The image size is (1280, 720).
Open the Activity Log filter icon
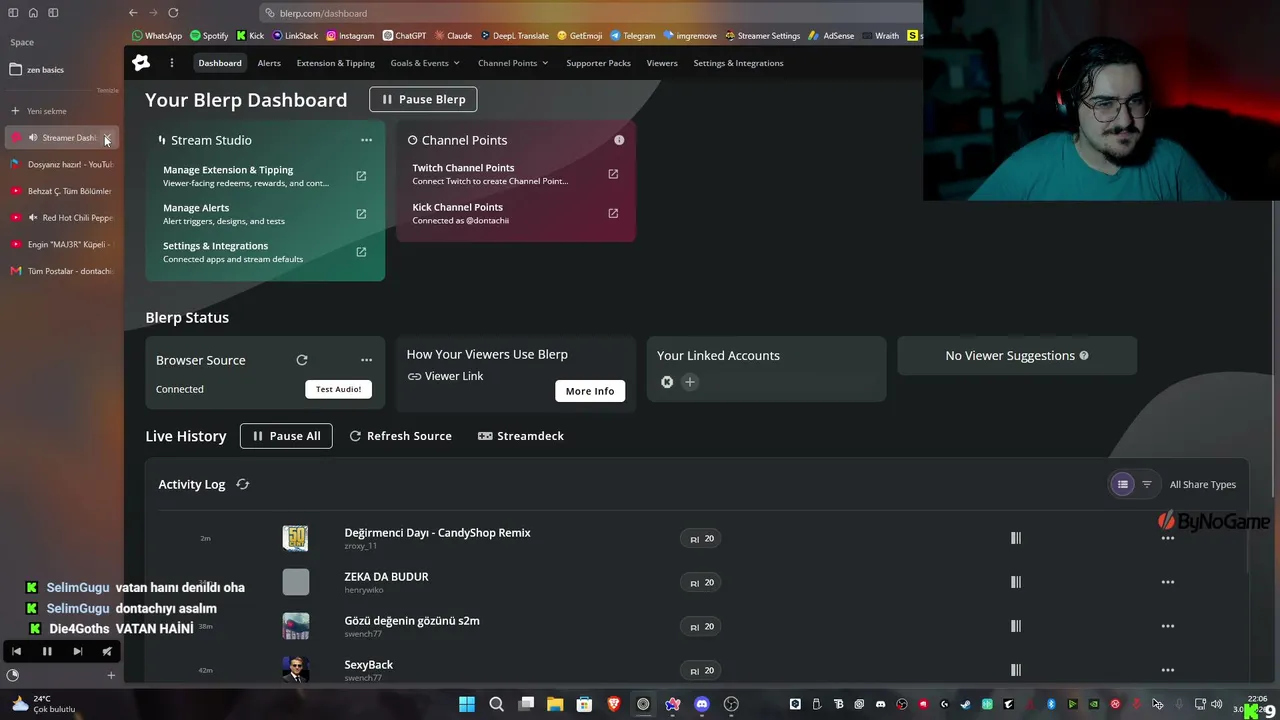pyautogui.click(x=1147, y=484)
